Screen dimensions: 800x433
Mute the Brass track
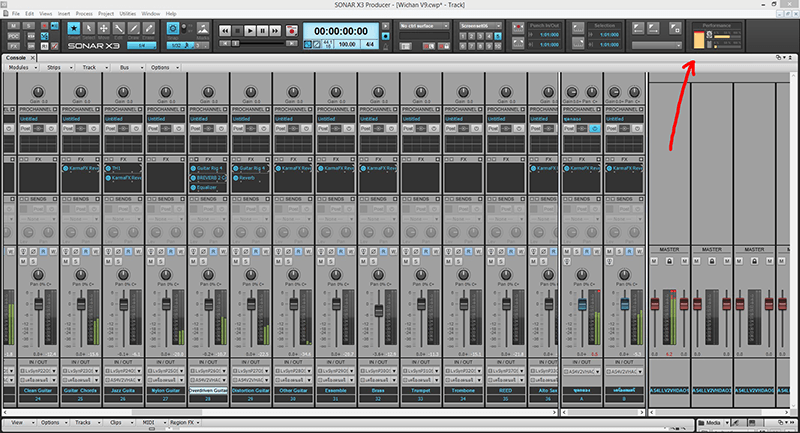[x=363, y=261]
